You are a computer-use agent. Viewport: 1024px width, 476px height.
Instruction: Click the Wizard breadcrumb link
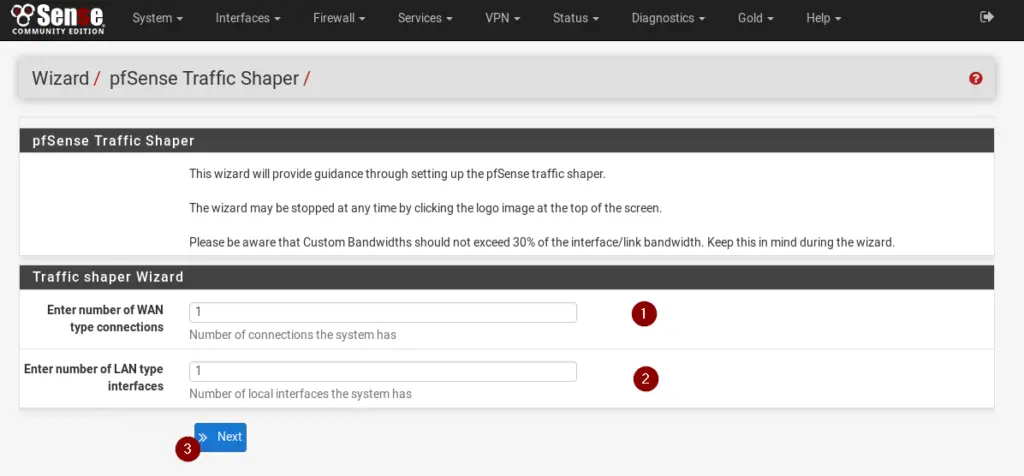(x=60, y=78)
